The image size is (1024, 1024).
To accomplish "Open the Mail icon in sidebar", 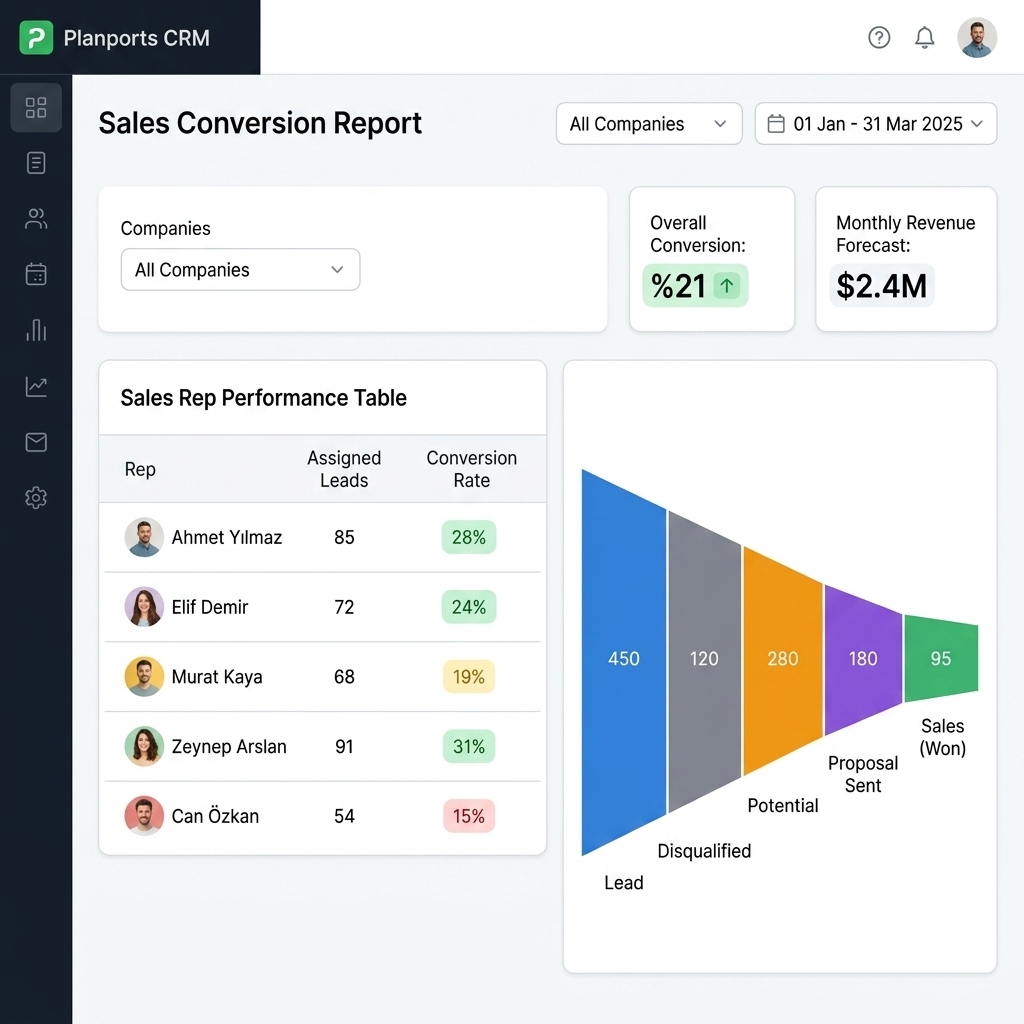I will point(36,441).
